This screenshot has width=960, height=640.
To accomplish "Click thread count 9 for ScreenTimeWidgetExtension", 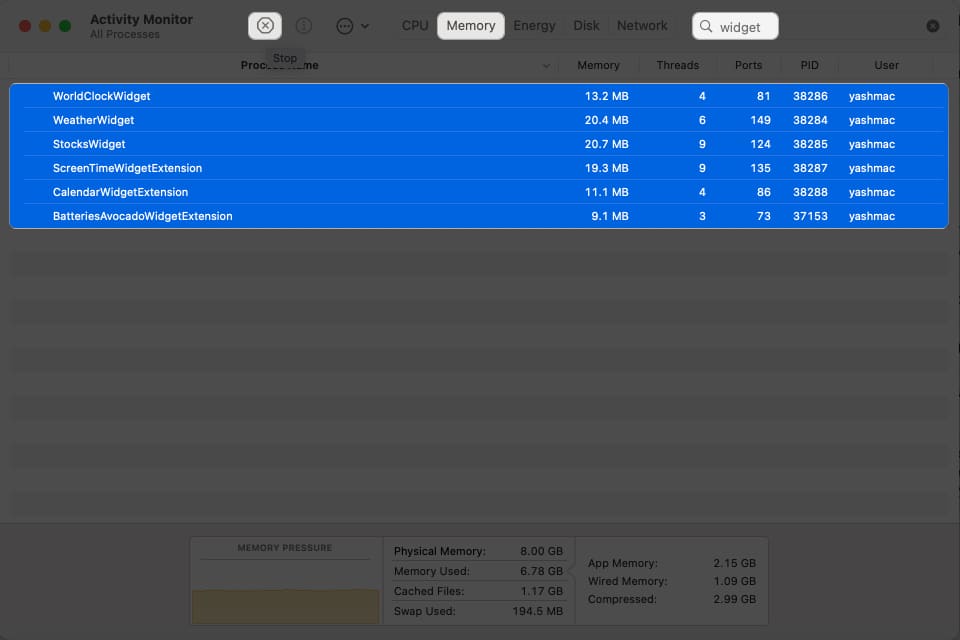I will pos(702,168).
